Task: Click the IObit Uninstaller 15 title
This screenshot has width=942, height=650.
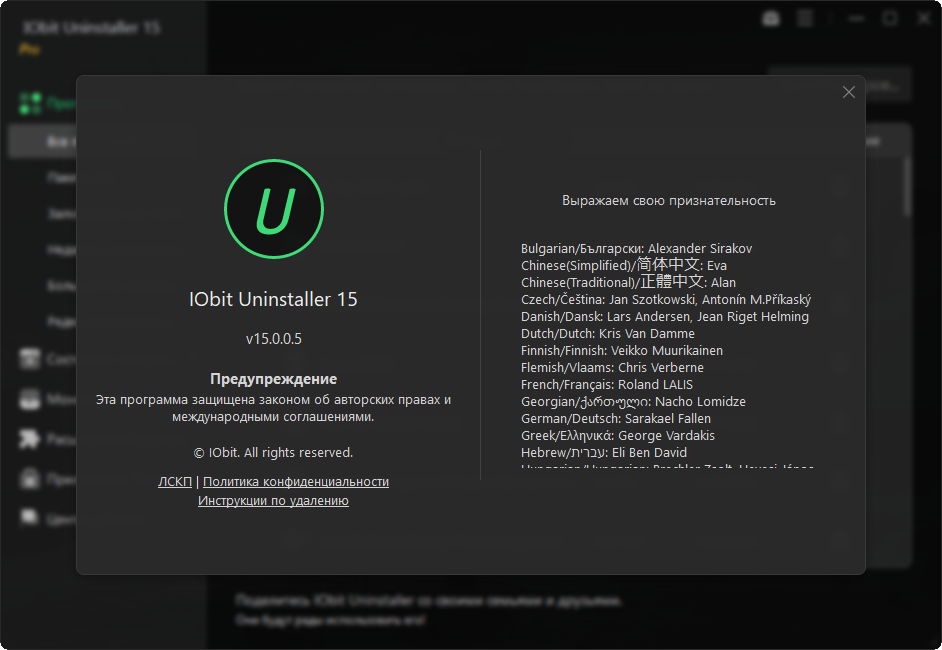Action: click(x=273, y=299)
